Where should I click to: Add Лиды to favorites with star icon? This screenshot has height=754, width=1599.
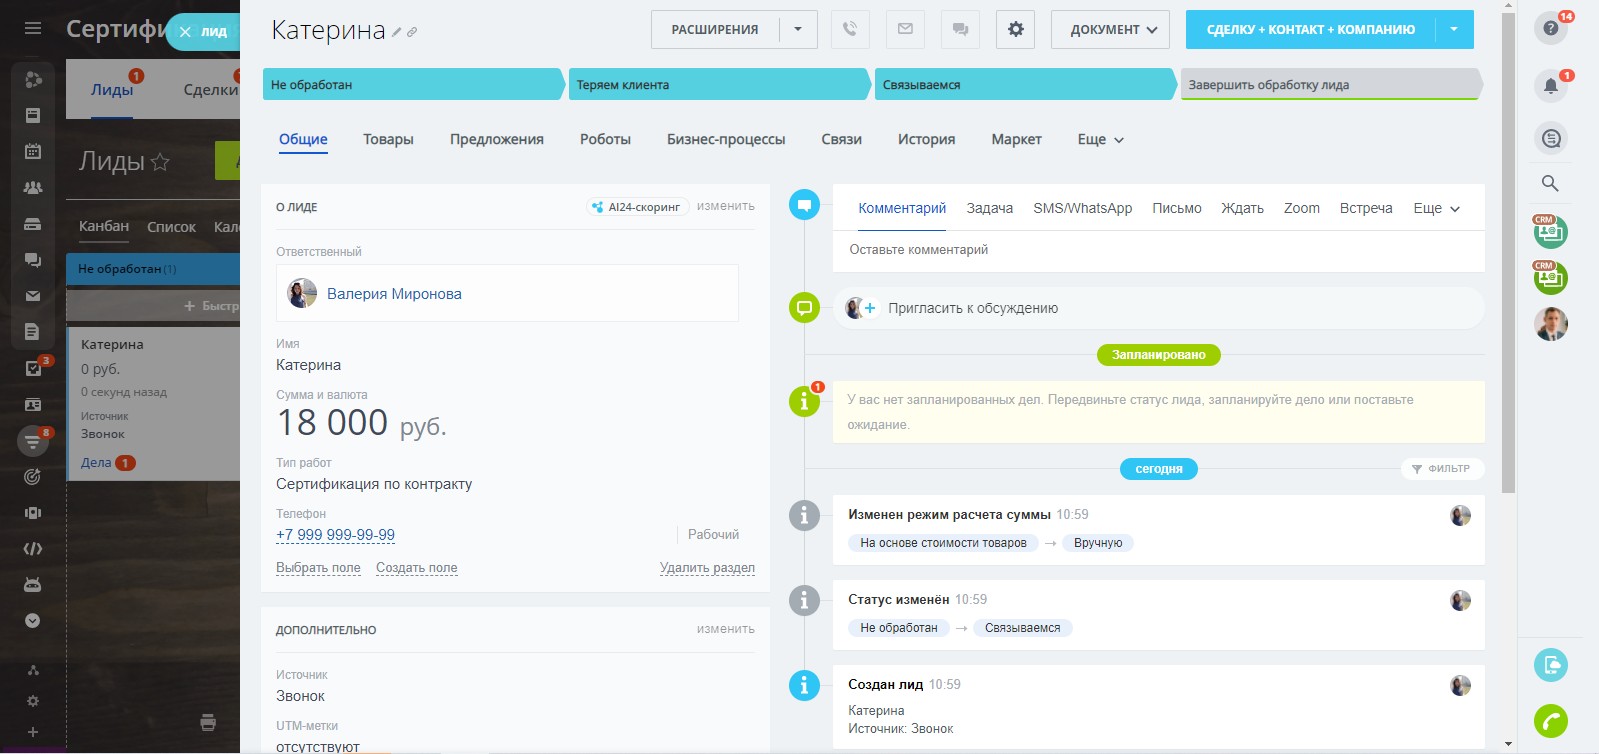(x=160, y=162)
